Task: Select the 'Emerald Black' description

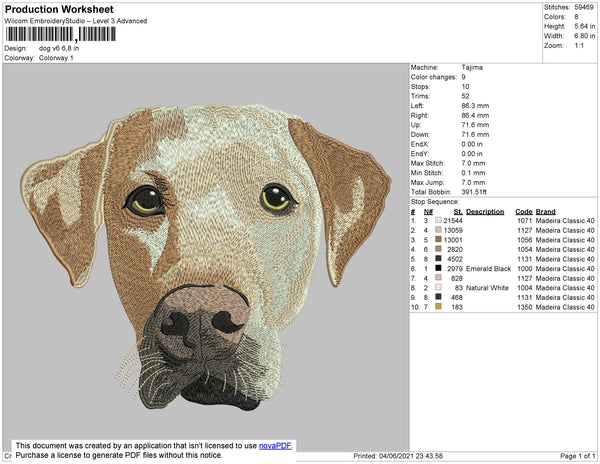Action: coord(488,269)
